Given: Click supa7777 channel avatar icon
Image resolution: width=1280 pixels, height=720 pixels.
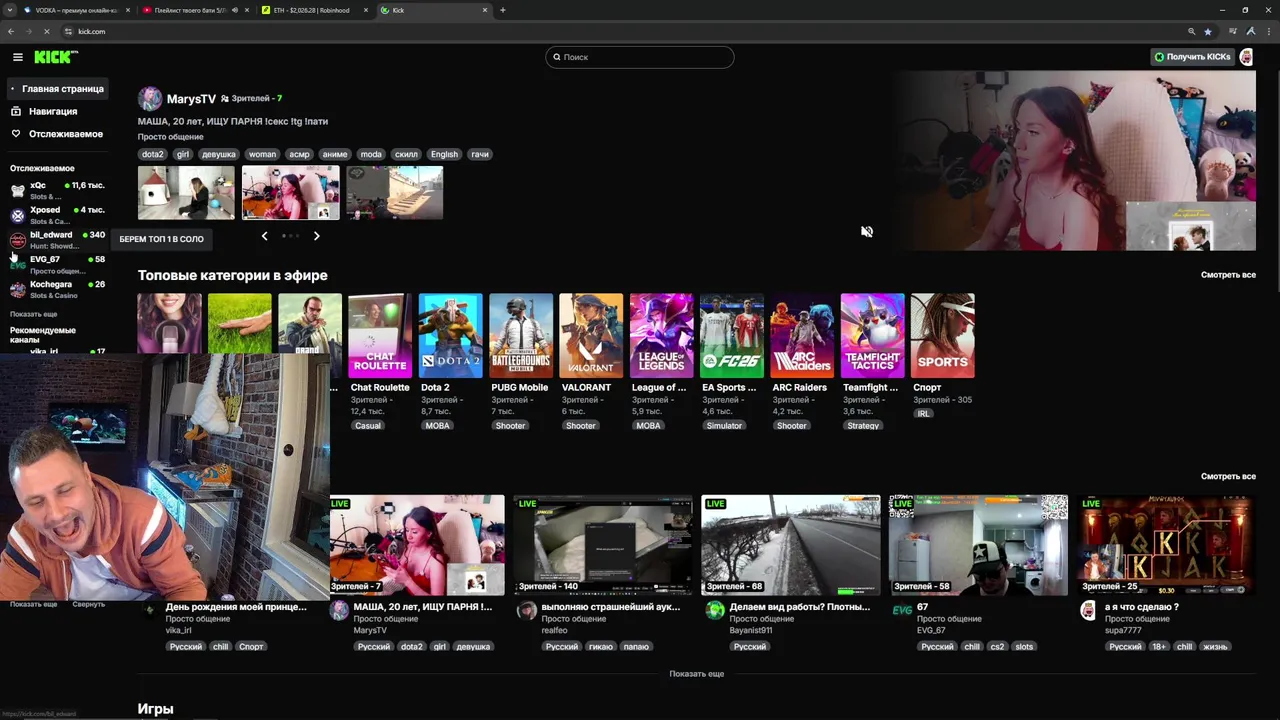Looking at the screenshot, I should tap(1089, 611).
